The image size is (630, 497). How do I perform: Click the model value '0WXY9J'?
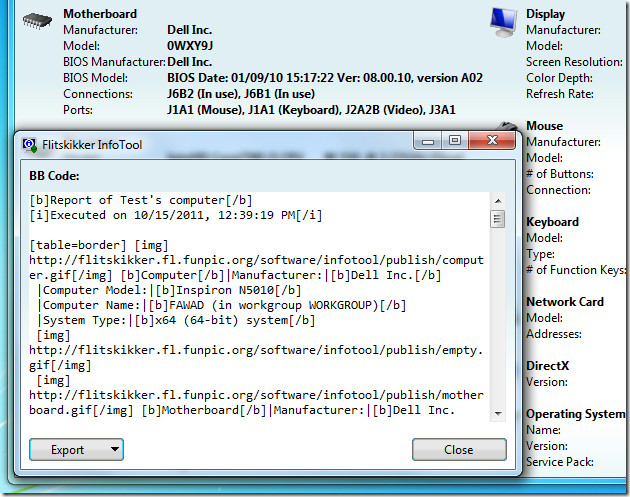click(190, 46)
